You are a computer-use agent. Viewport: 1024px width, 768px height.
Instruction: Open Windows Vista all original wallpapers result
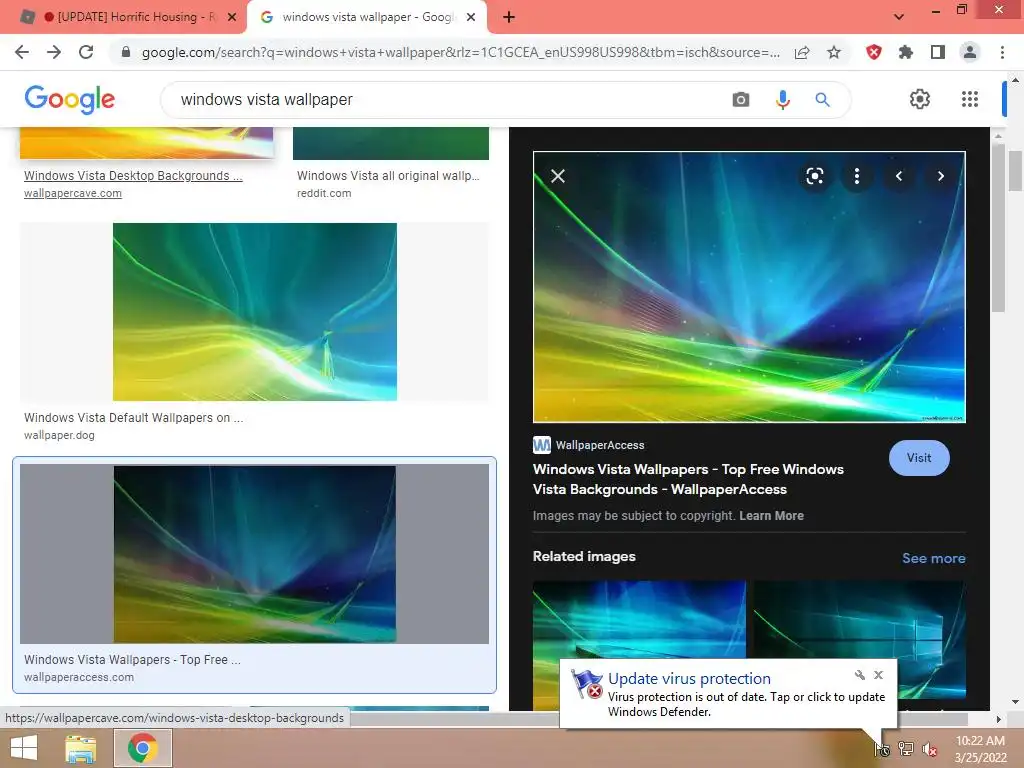(x=388, y=176)
